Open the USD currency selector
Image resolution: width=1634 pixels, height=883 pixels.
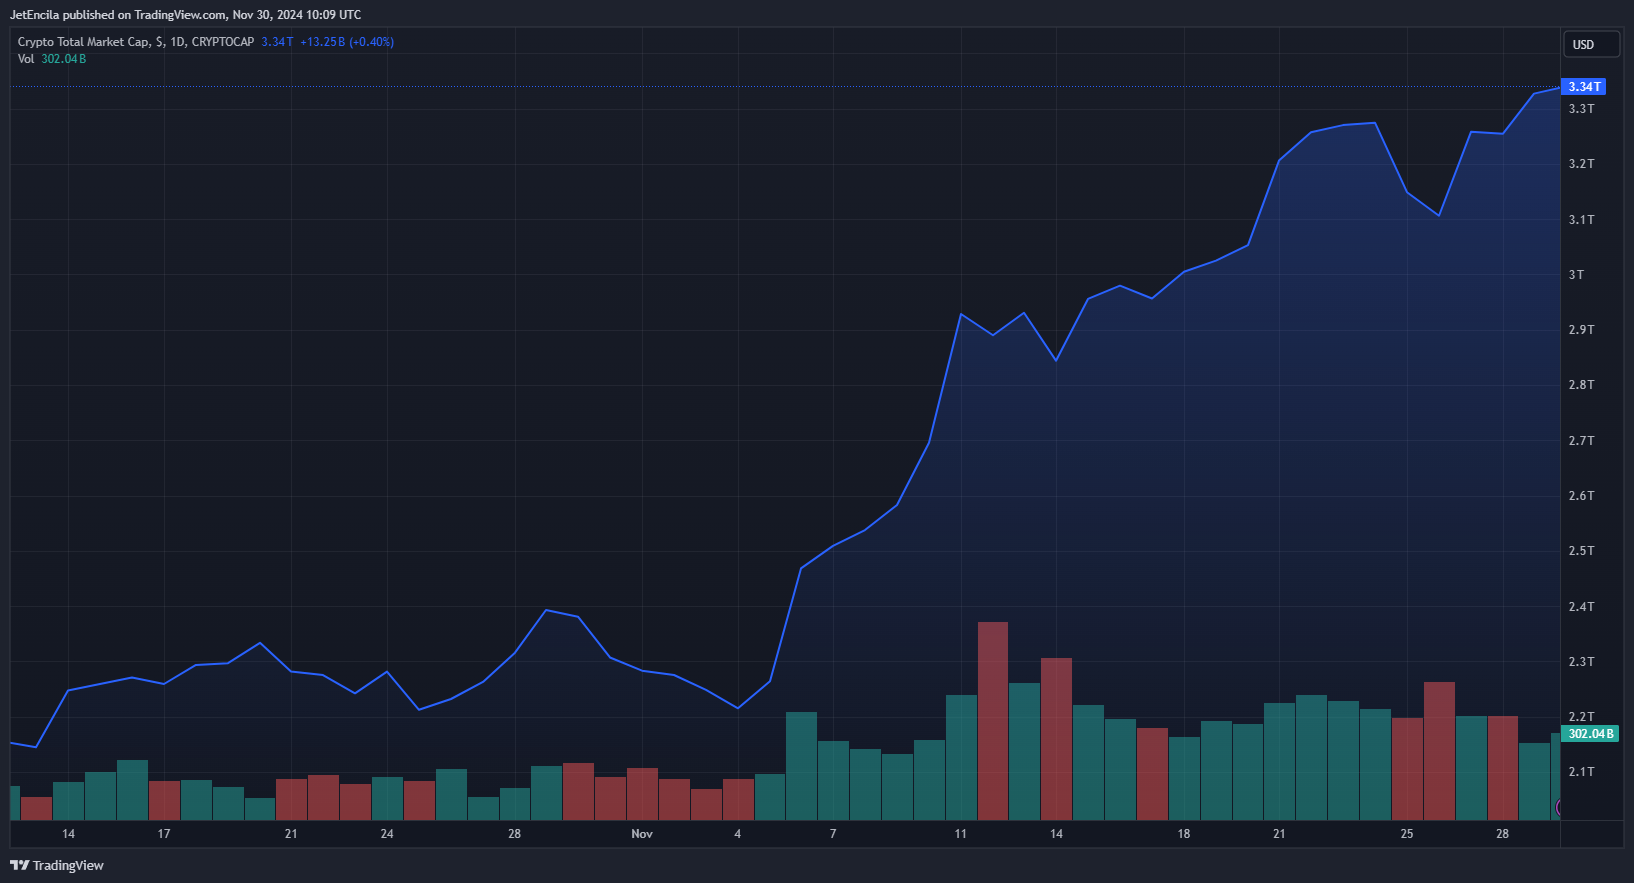coord(1590,44)
